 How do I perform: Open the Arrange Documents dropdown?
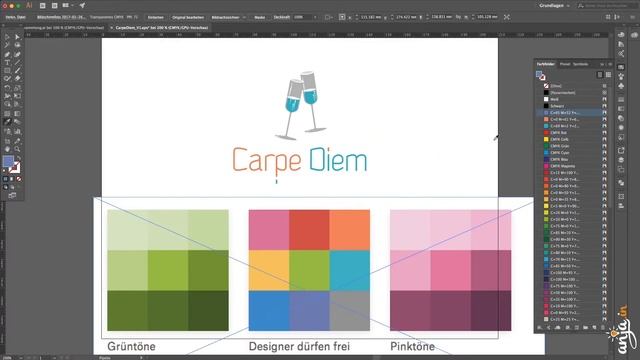point(67,6)
